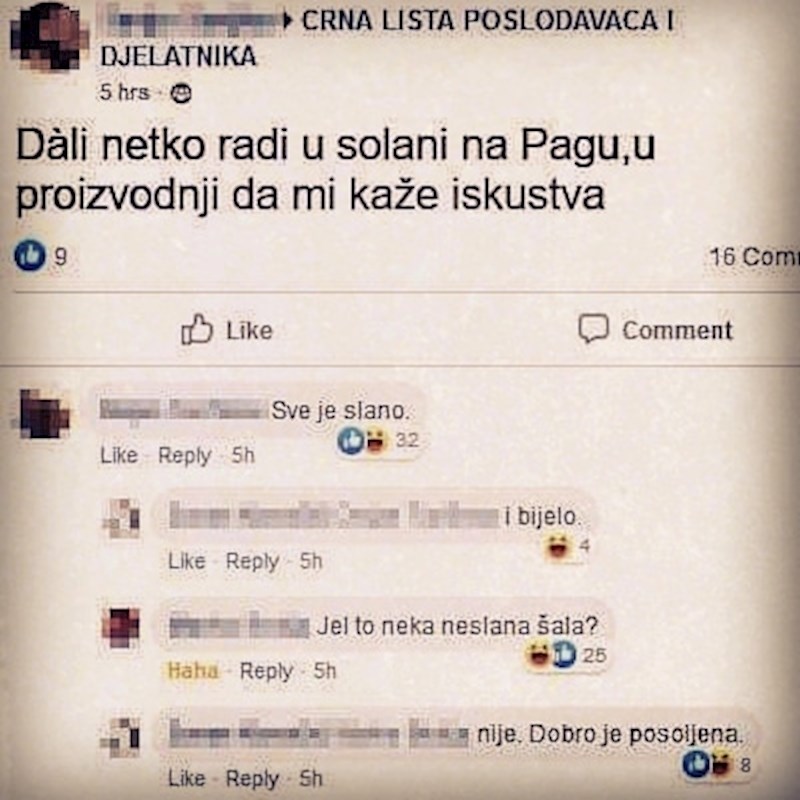Open reactions with count 25
The height and width of the screenshot is (800, 800).
[x=566, y=655]
